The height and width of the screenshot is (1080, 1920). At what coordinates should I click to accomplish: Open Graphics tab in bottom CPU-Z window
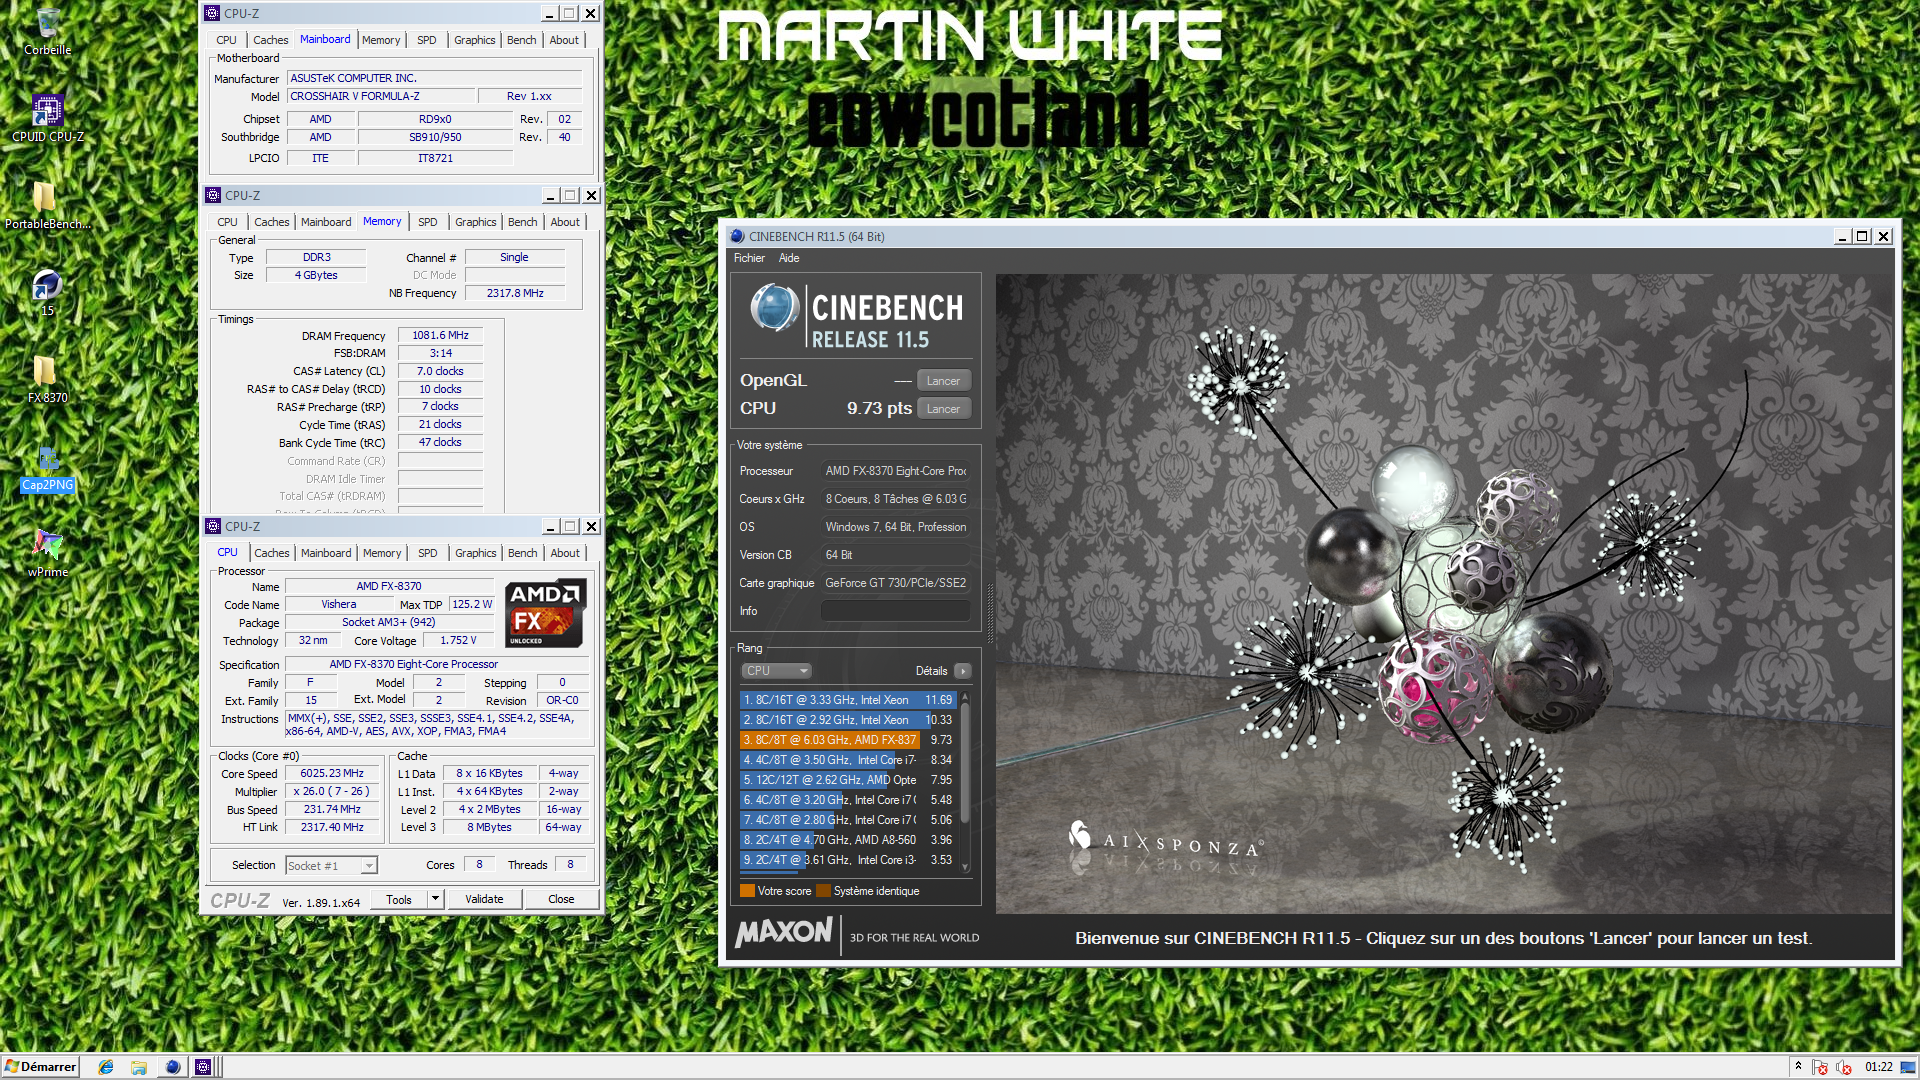[475, 553]
